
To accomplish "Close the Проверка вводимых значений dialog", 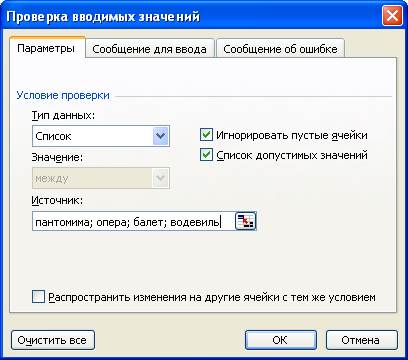I will click(392, 16).
